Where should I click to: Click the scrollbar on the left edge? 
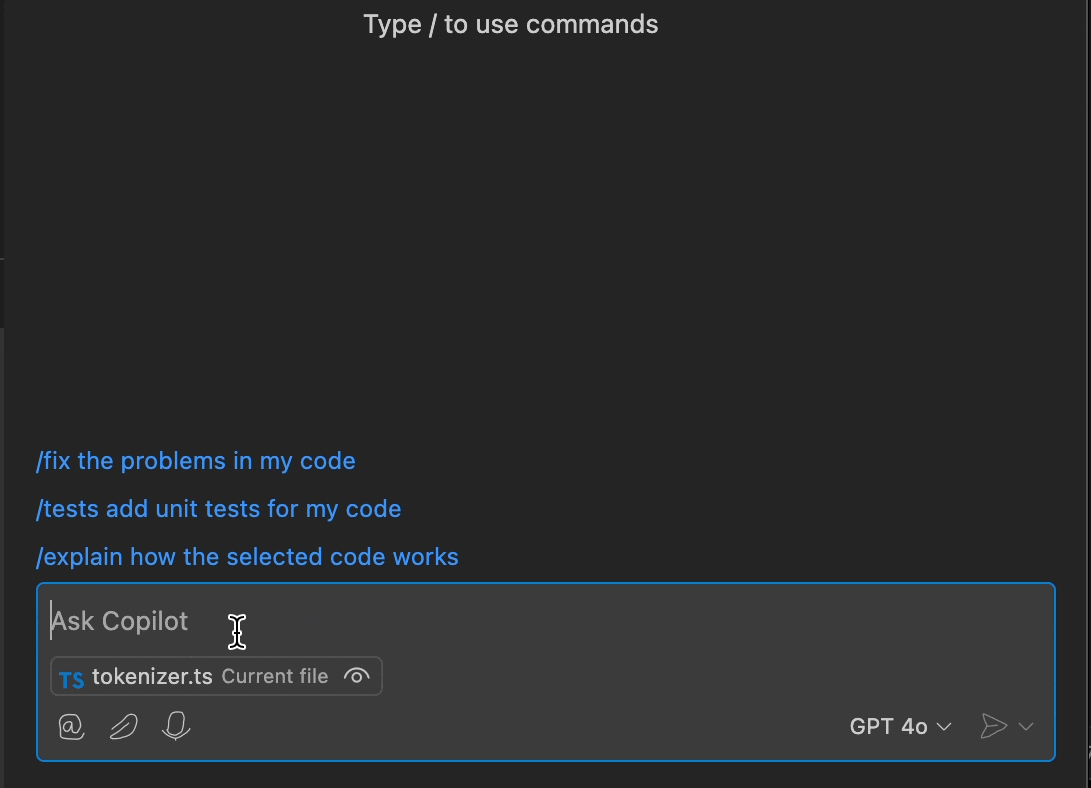coord(4,292)
